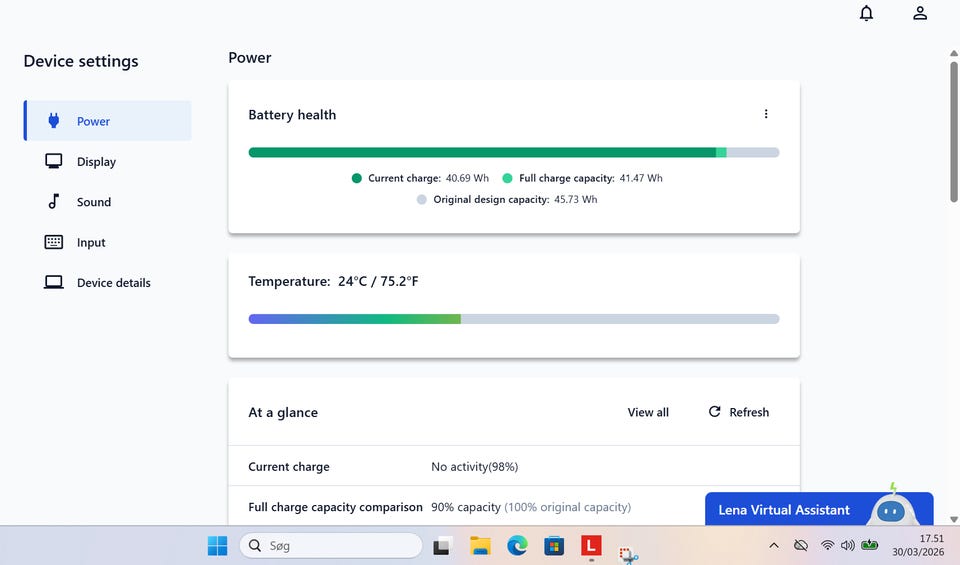This screenshot has width=960, height=565.
Task: Click the Full charge capacity comparison label
Action: pos(336,507)
